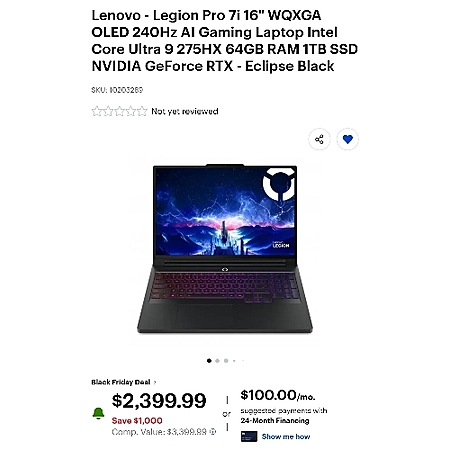Click the $100.00/mo. financing offer
The height and width of the screenshot is (450, 450).
coord(278,396)
